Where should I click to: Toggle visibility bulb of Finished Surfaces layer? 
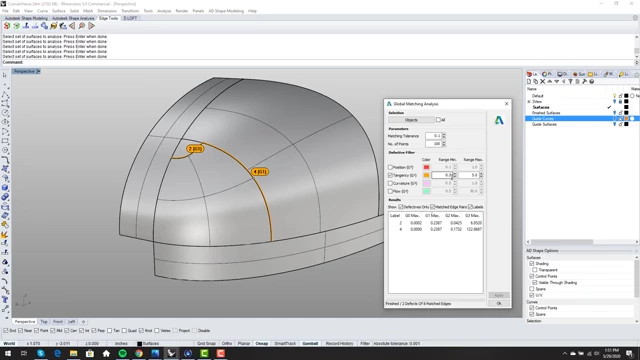click(x=614, y=113)
